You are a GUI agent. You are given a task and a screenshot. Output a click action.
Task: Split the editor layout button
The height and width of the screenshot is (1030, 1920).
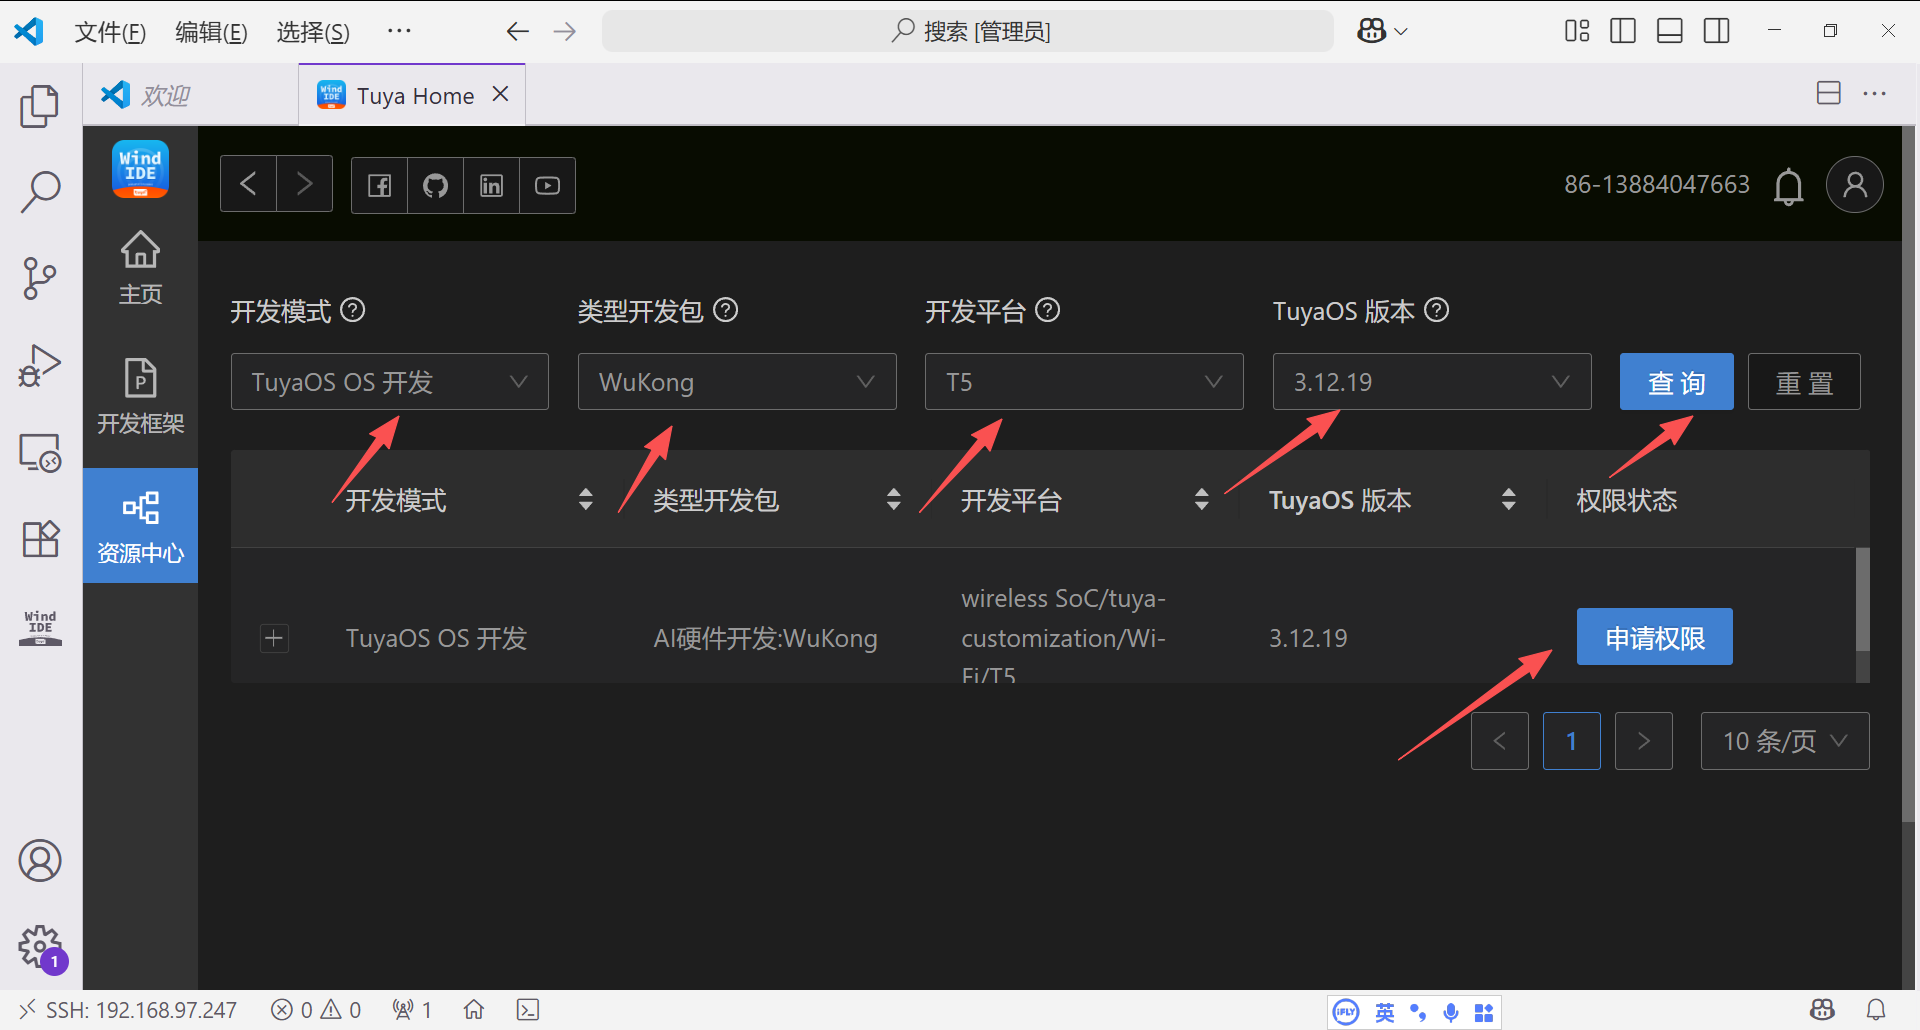click(x=1829, y=93)
